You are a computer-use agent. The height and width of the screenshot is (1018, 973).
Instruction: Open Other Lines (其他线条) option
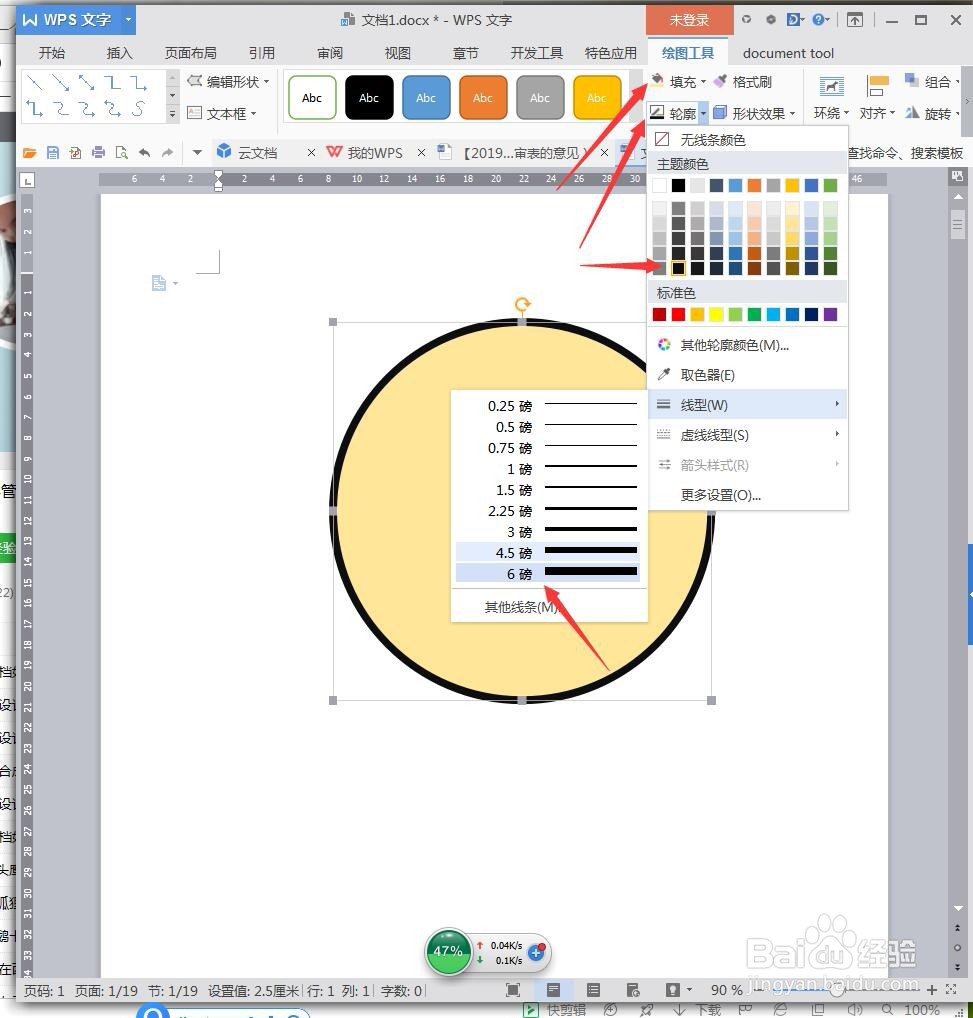(x=547, y=607)
